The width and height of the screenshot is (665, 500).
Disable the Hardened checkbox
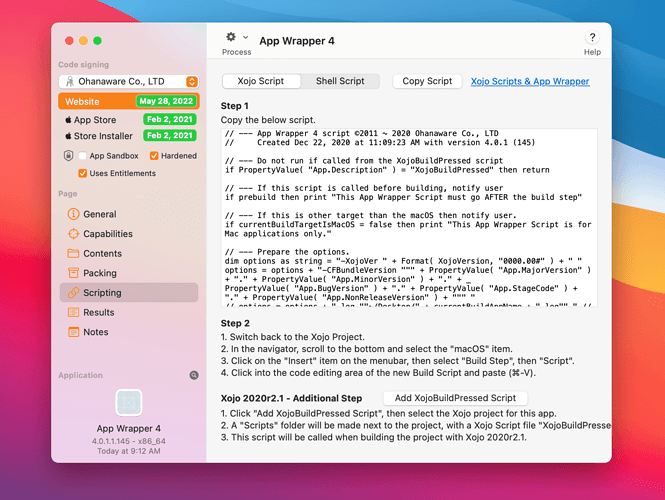coord(154,156)
